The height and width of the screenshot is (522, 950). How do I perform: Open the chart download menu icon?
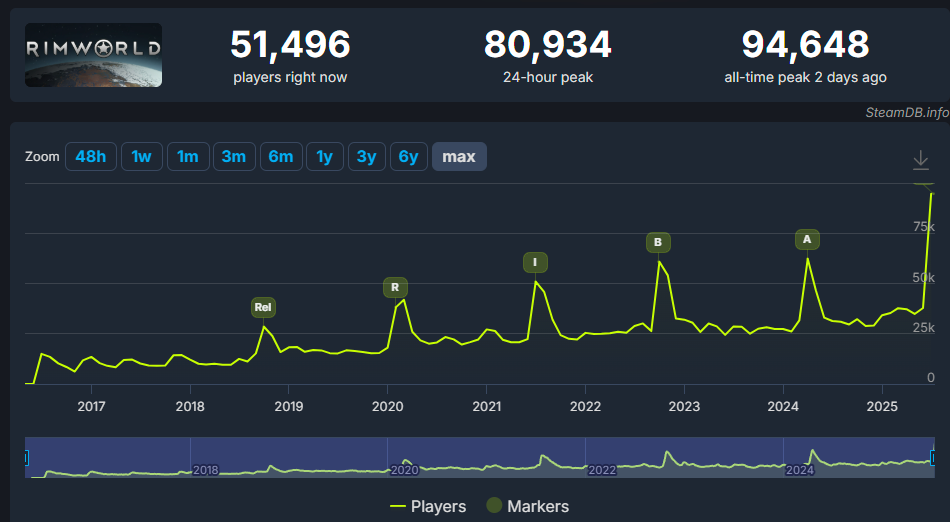click(920, 160)
